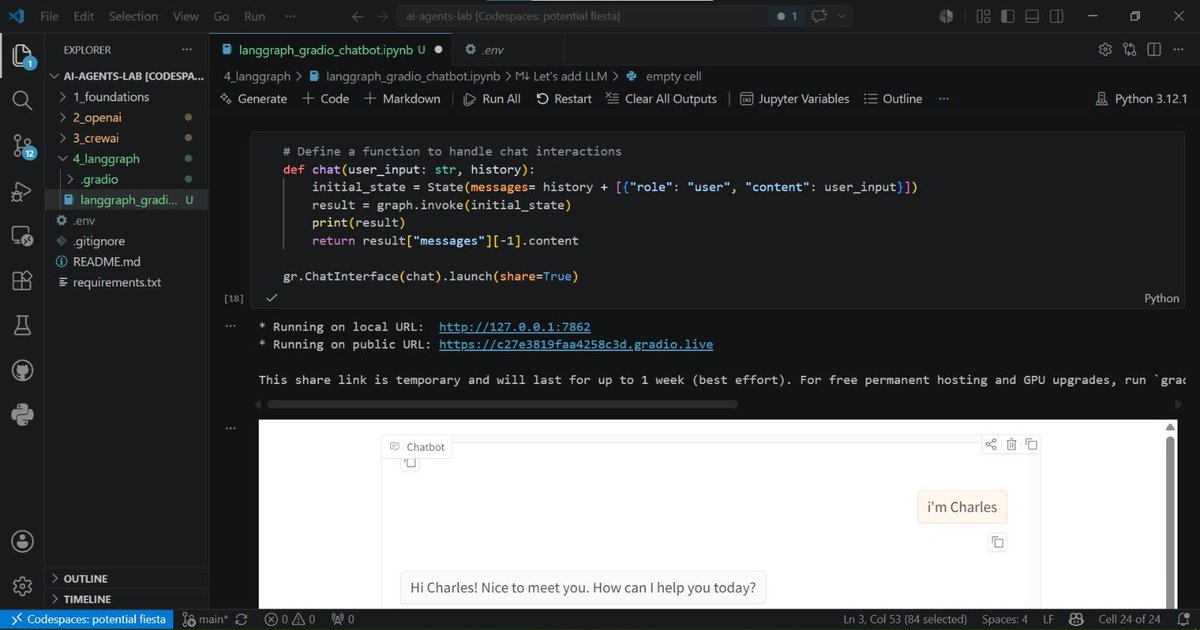
Task: Open the Extensions view
Action: point(22,282)
